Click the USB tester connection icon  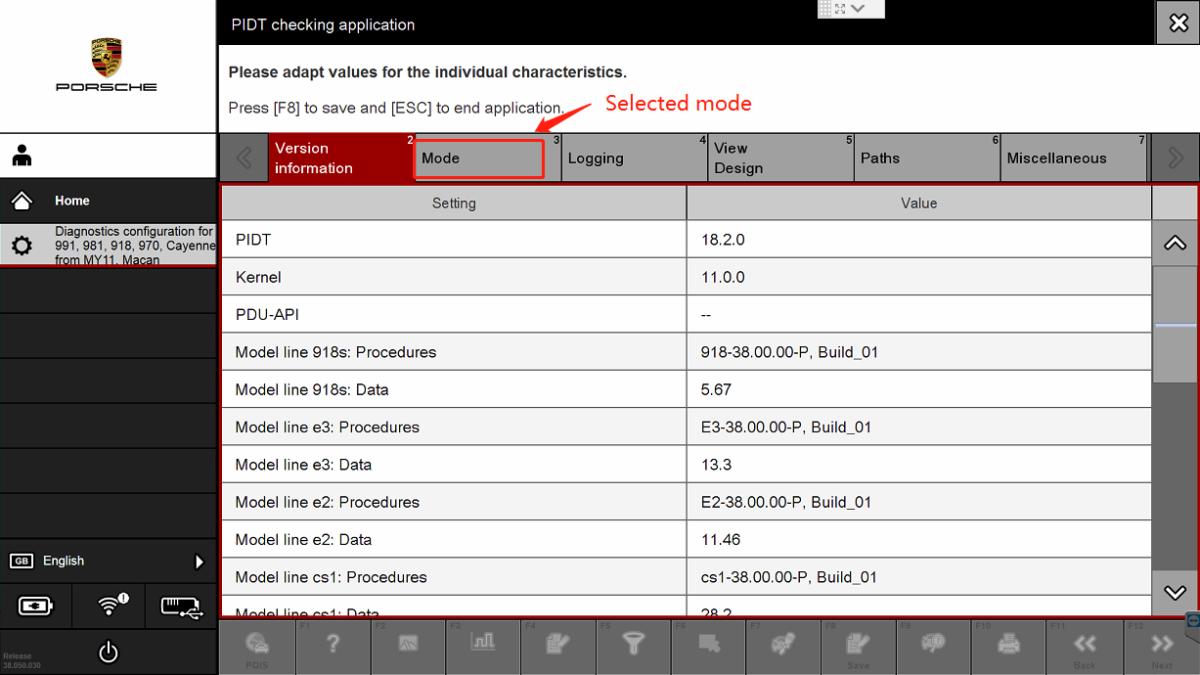pyautogui.click(x=180, y=606)
